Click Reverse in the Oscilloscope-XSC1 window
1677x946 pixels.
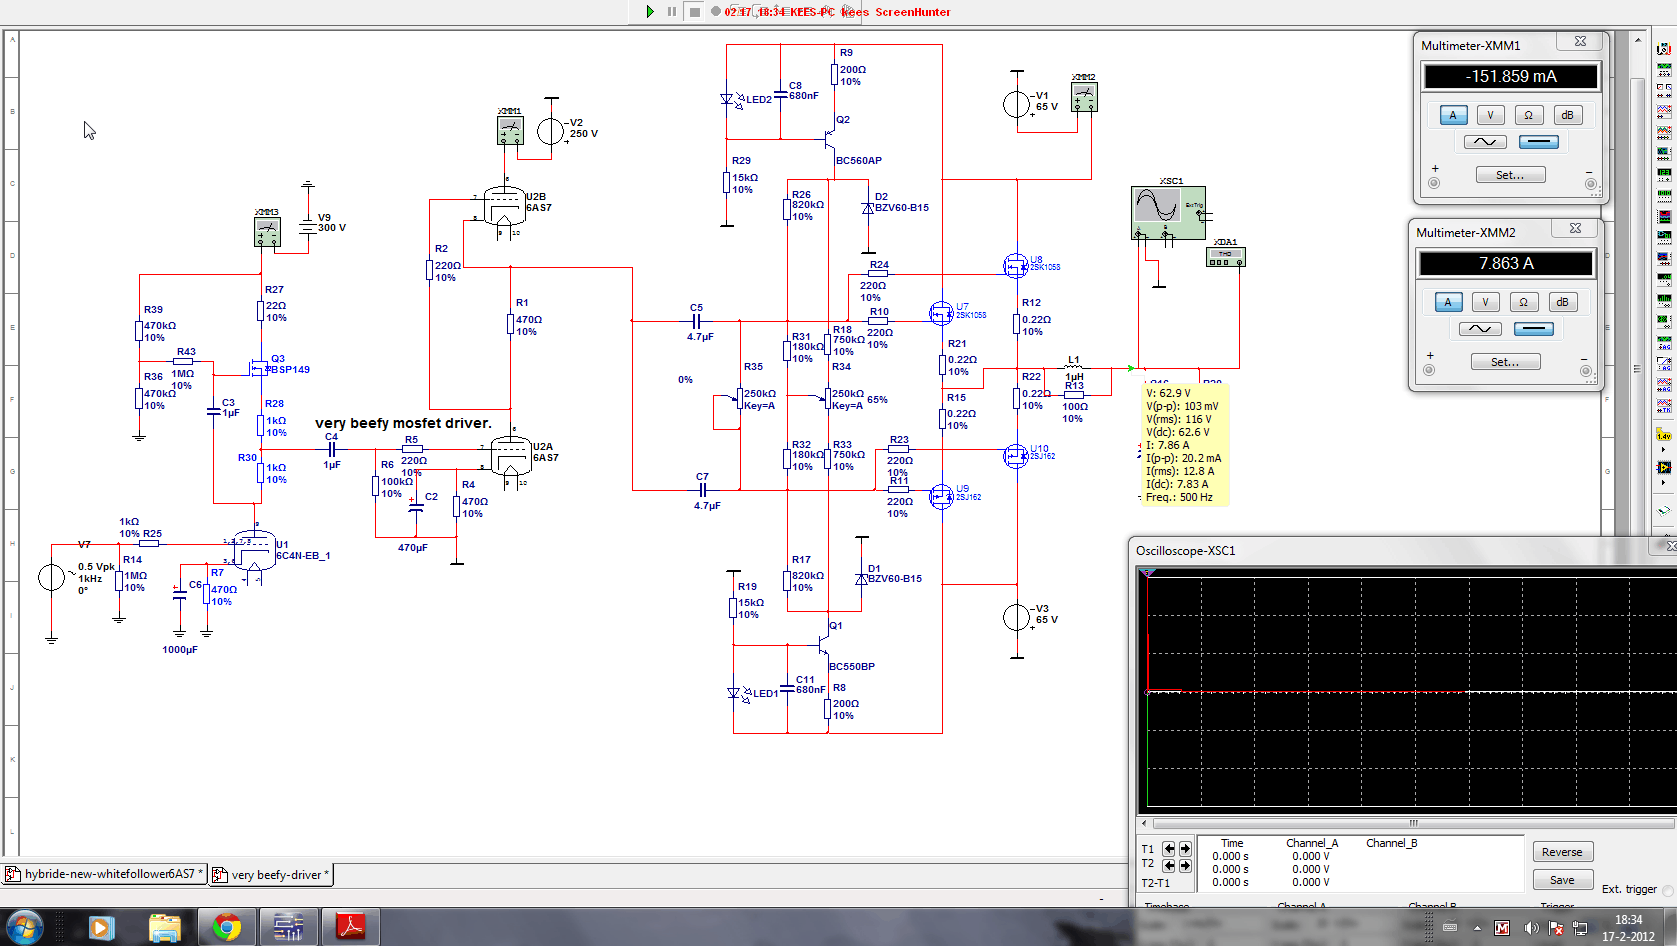tap(1562, 852)
